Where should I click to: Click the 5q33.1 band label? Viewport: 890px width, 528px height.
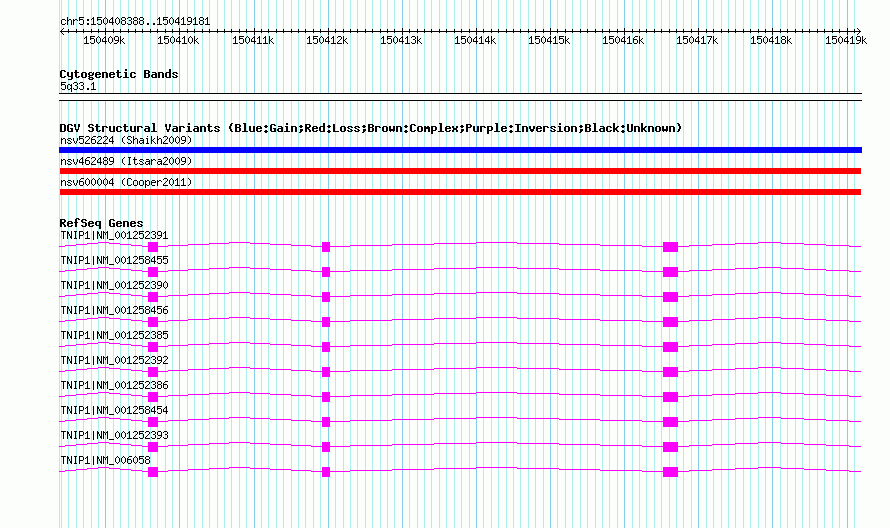[x=78, y=86]
